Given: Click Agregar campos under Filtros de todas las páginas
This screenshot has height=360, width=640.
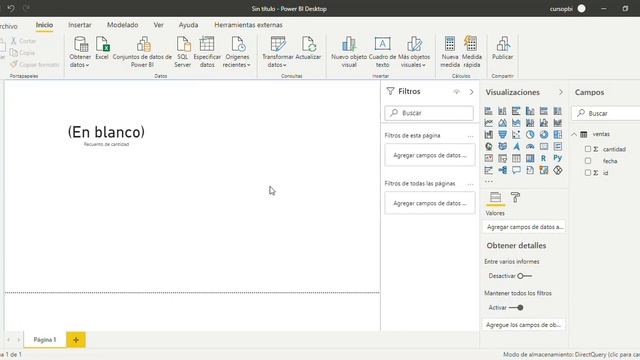Looking at the screenshot, I should [x=430, y=203].
